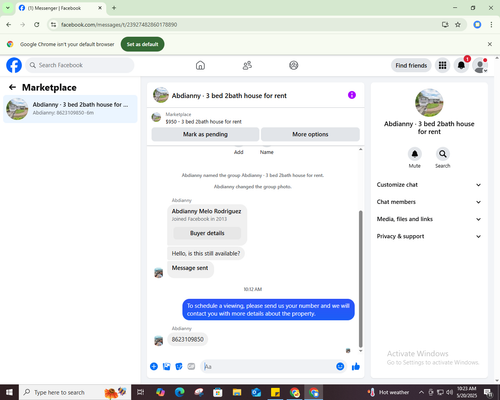Dismiss the default browser notification bar
Screen dimensions: 500x400
(x=490, y=44)
